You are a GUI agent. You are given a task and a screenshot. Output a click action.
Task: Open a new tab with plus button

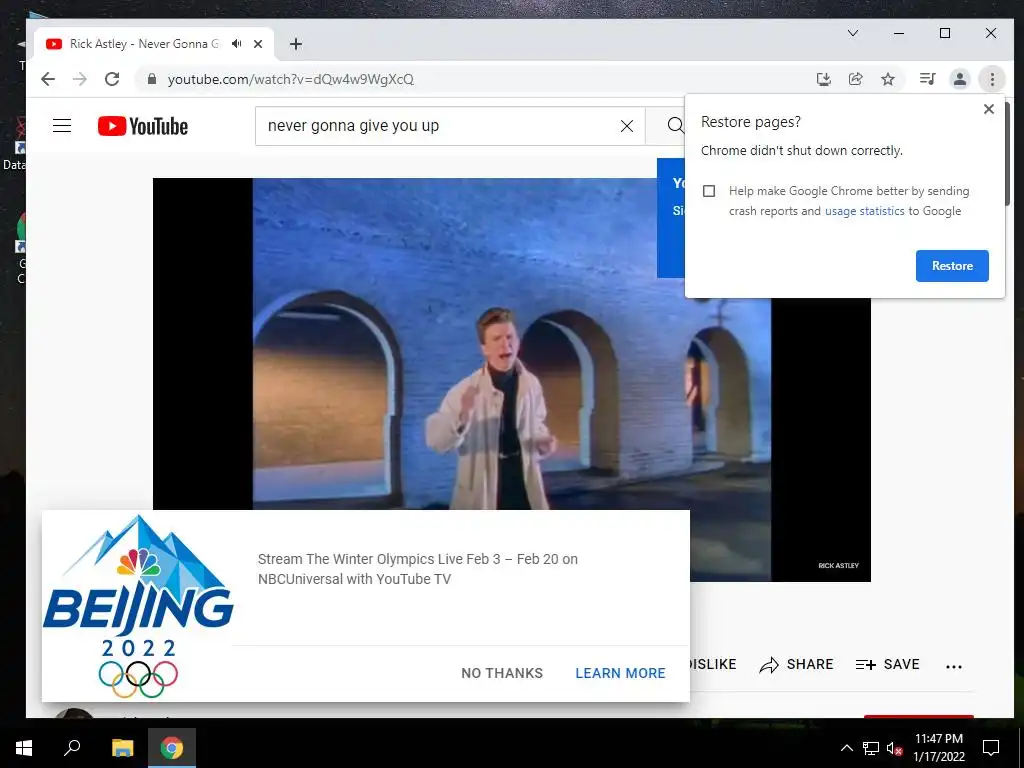296,44
